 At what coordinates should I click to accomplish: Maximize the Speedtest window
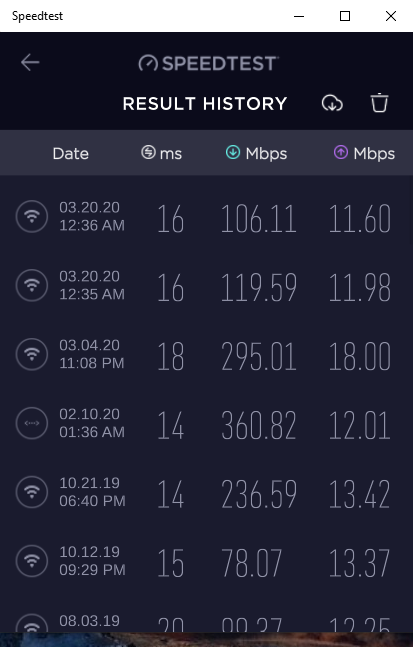345,16
